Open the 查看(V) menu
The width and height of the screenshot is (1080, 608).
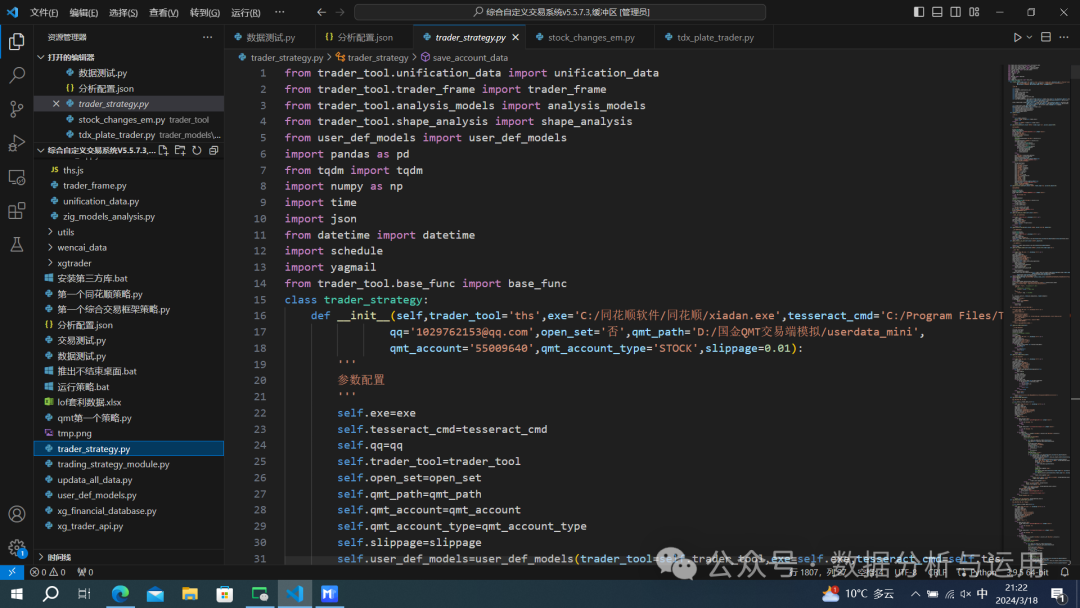164,12
